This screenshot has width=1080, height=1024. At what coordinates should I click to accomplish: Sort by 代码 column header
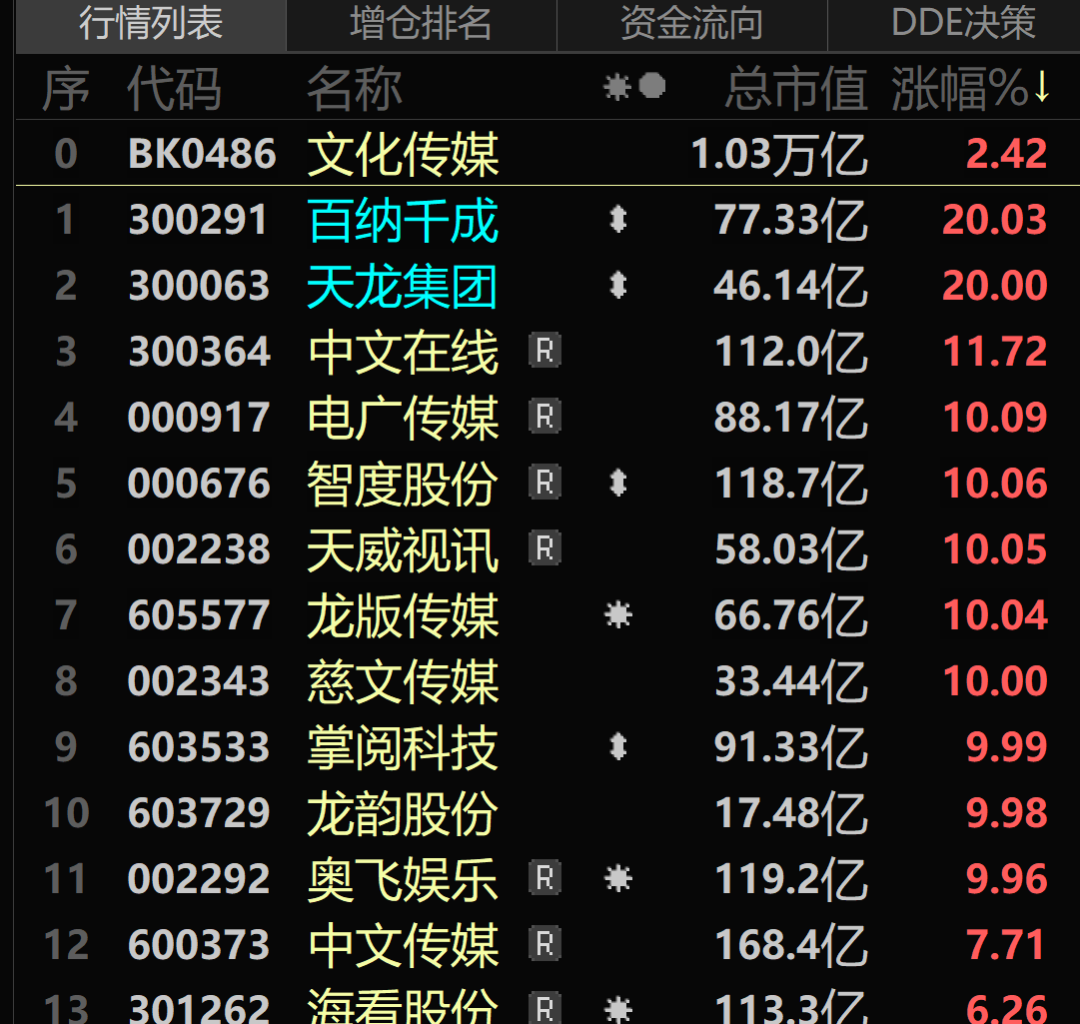pyautogui.click(x=174, y=89)
